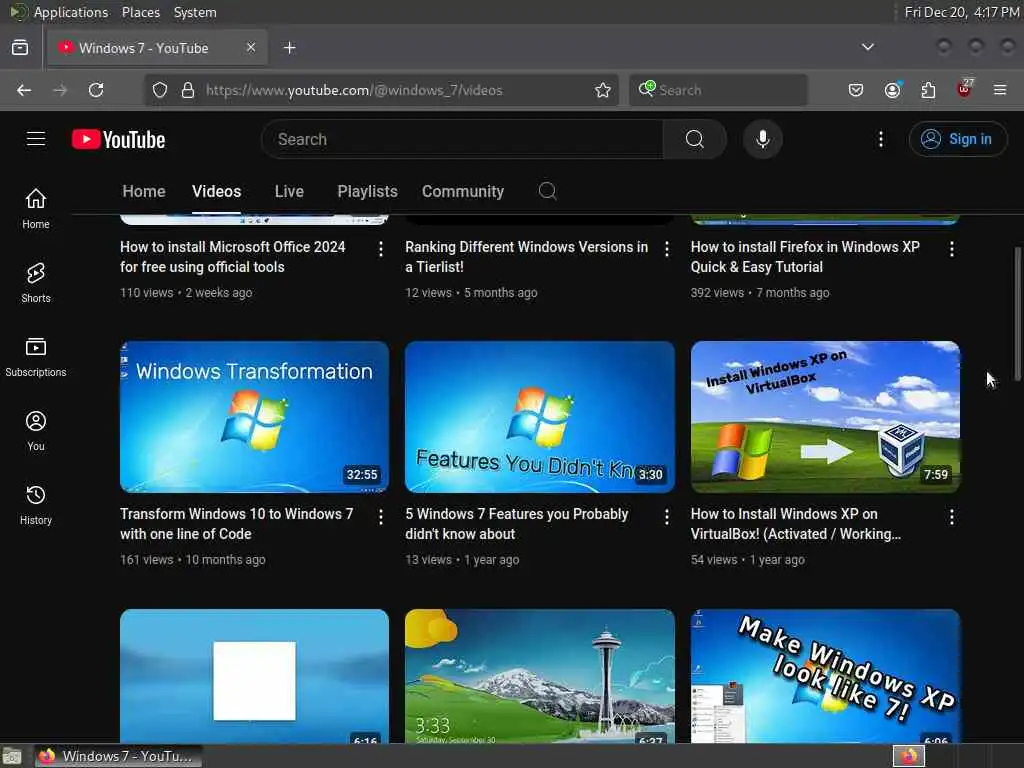Save page to Pocket icon
The height and width of the screenshot is (768, 1024).
(856, 90)
